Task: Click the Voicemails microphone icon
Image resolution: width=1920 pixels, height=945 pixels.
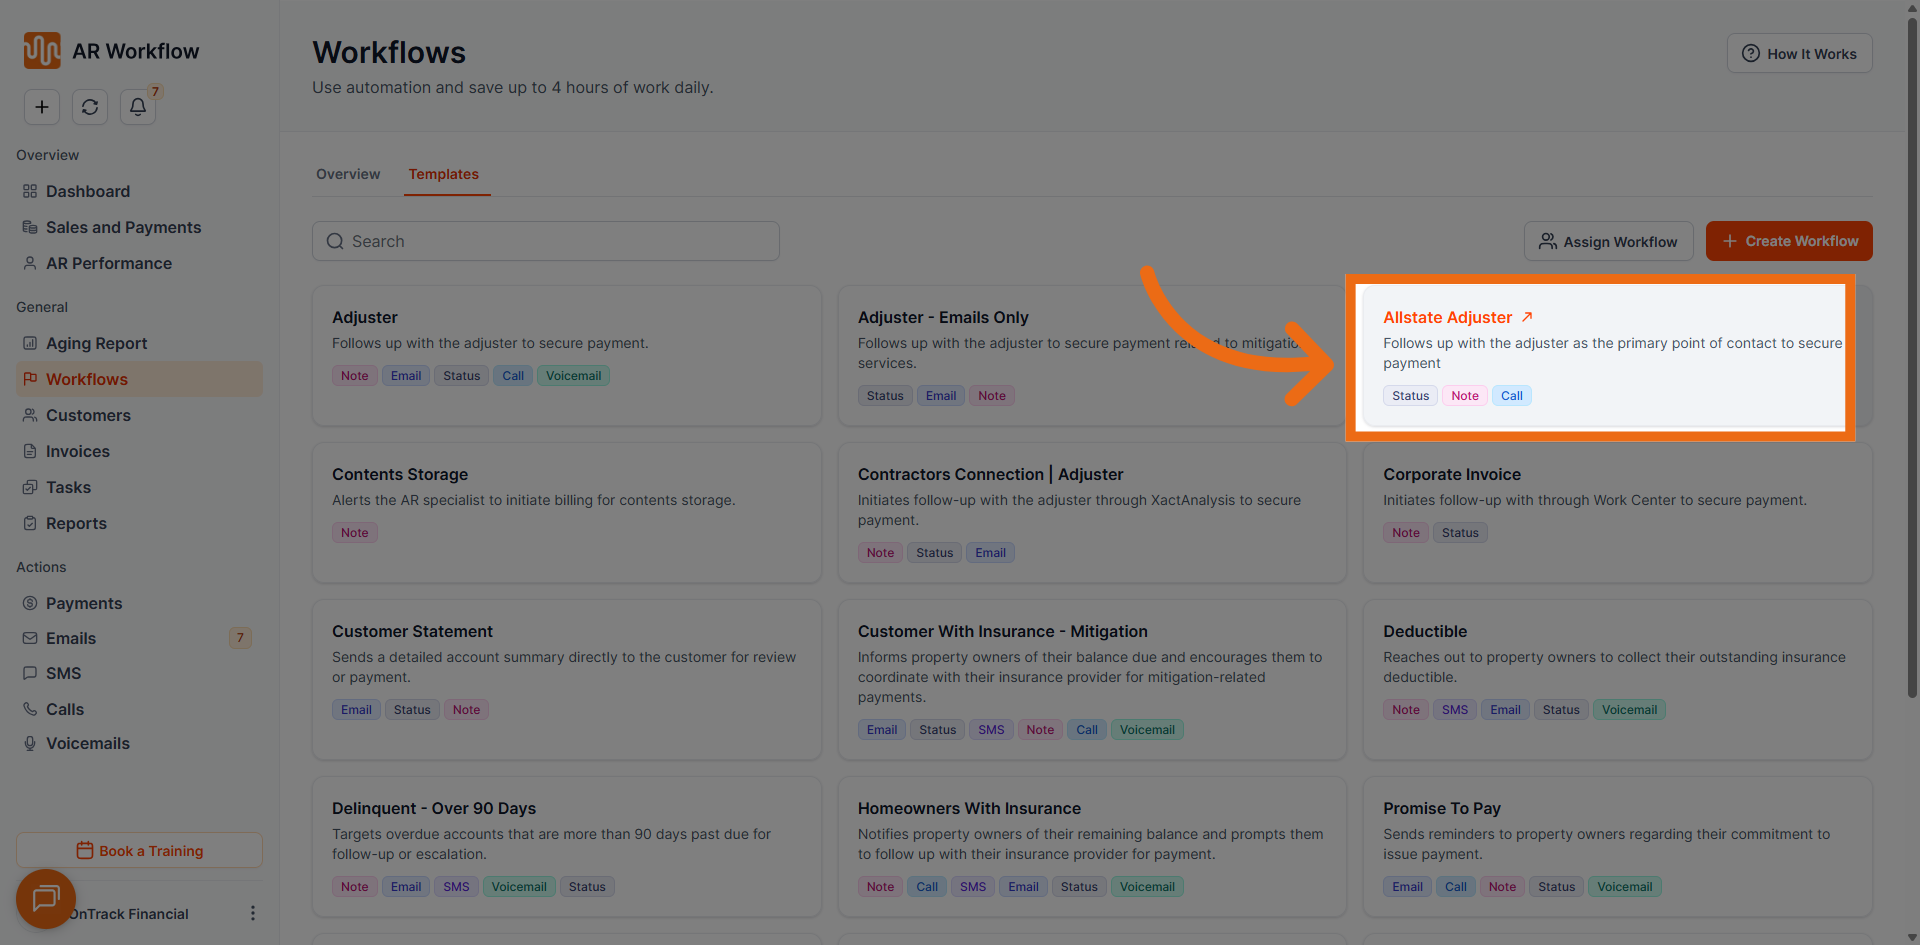Action: tap(30, 744)
